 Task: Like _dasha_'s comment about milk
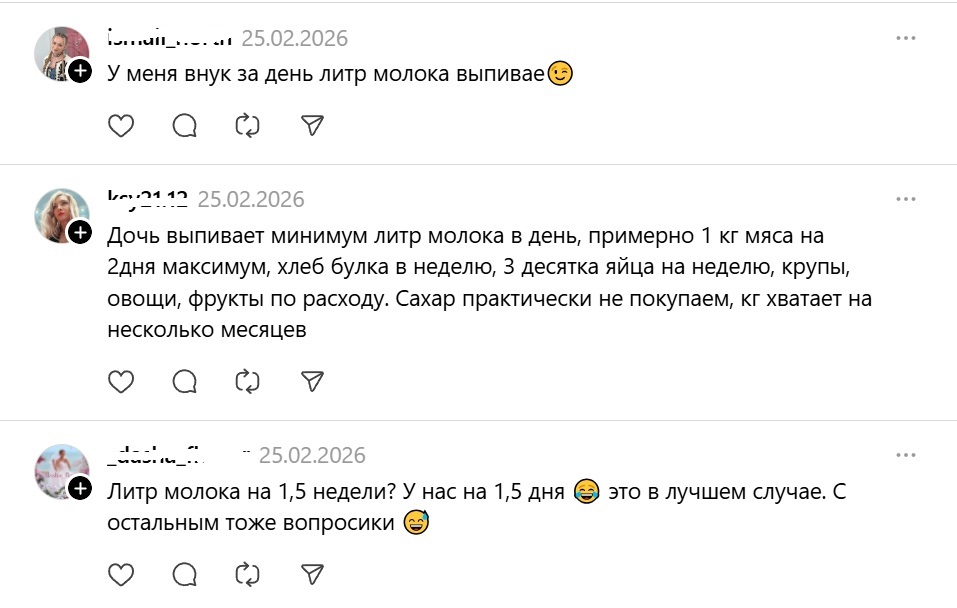(120, 576)
